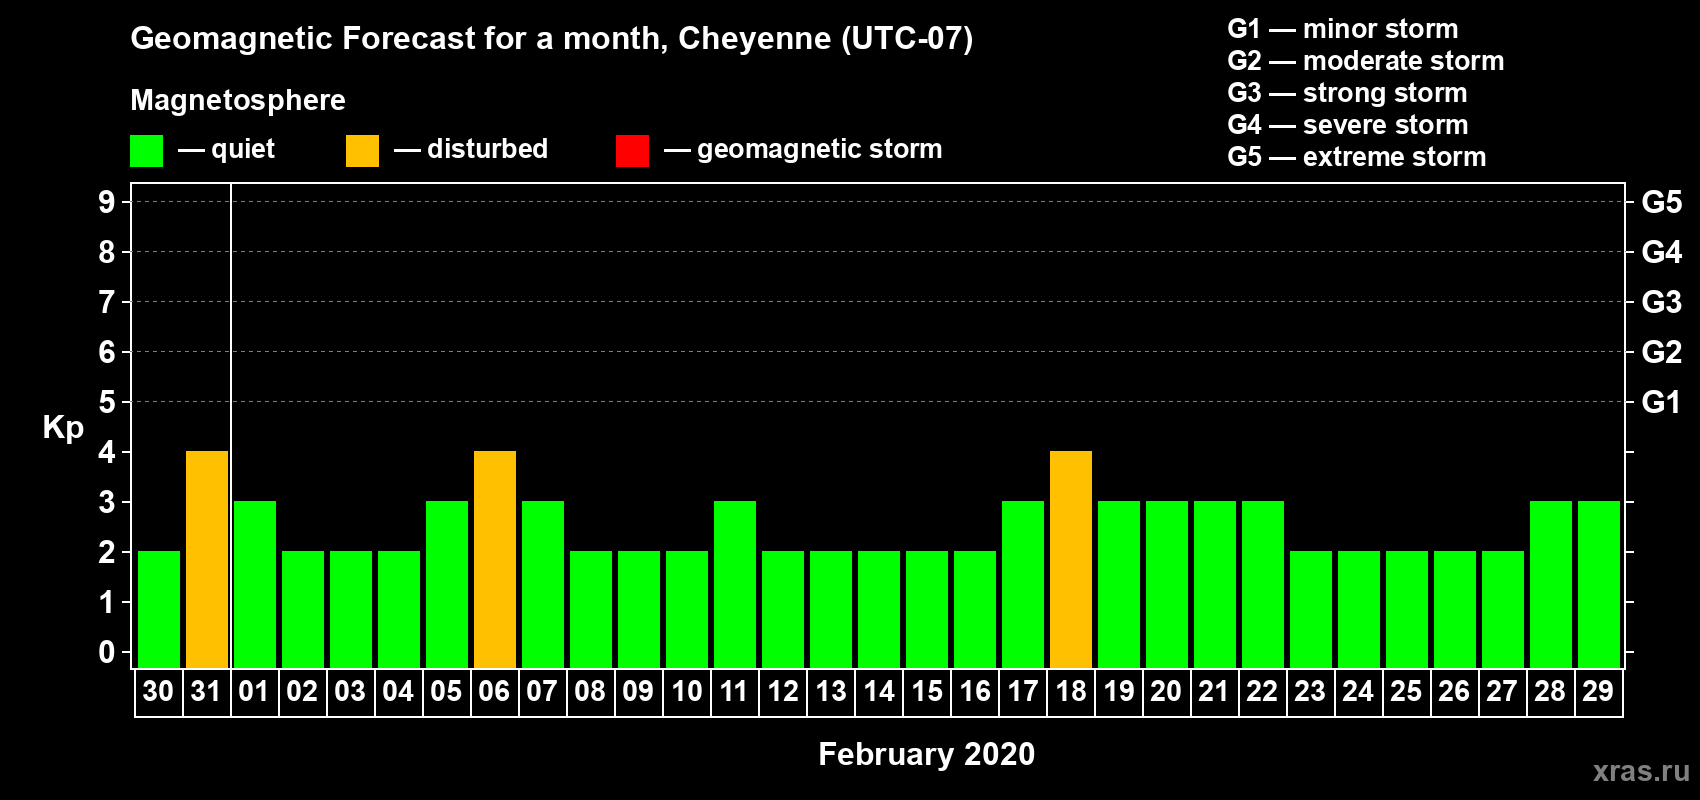
Task: Click the 'geomagnetic storm' legend label
Action: tap(820, 149)
